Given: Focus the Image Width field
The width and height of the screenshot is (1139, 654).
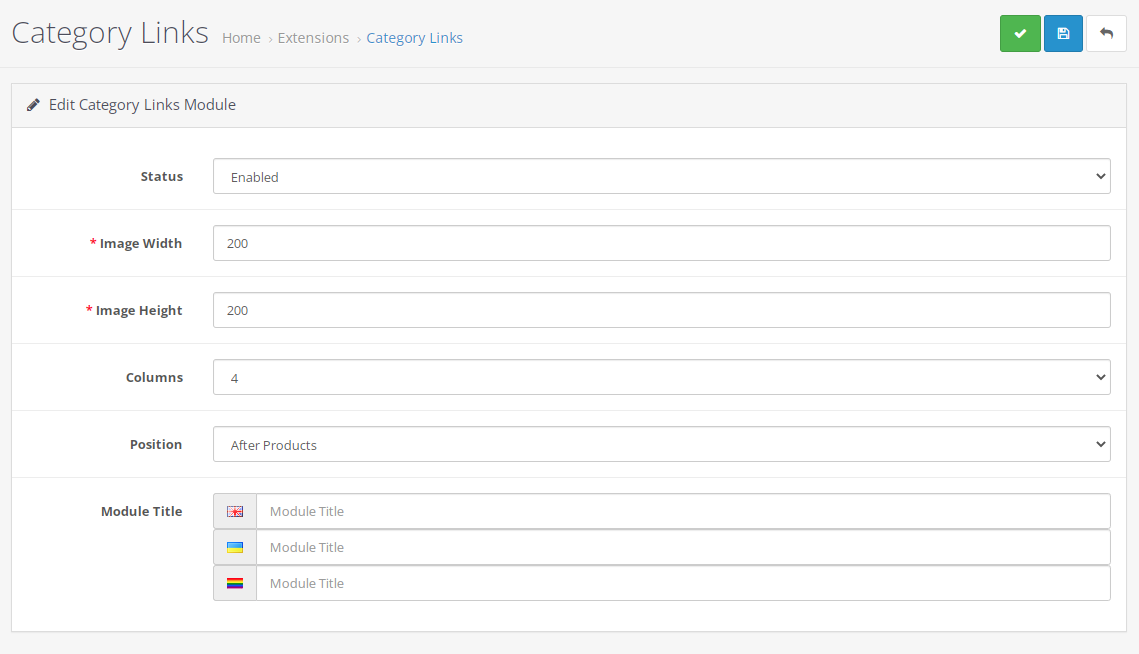Looking at the screenshot, I should coord(662,243).
